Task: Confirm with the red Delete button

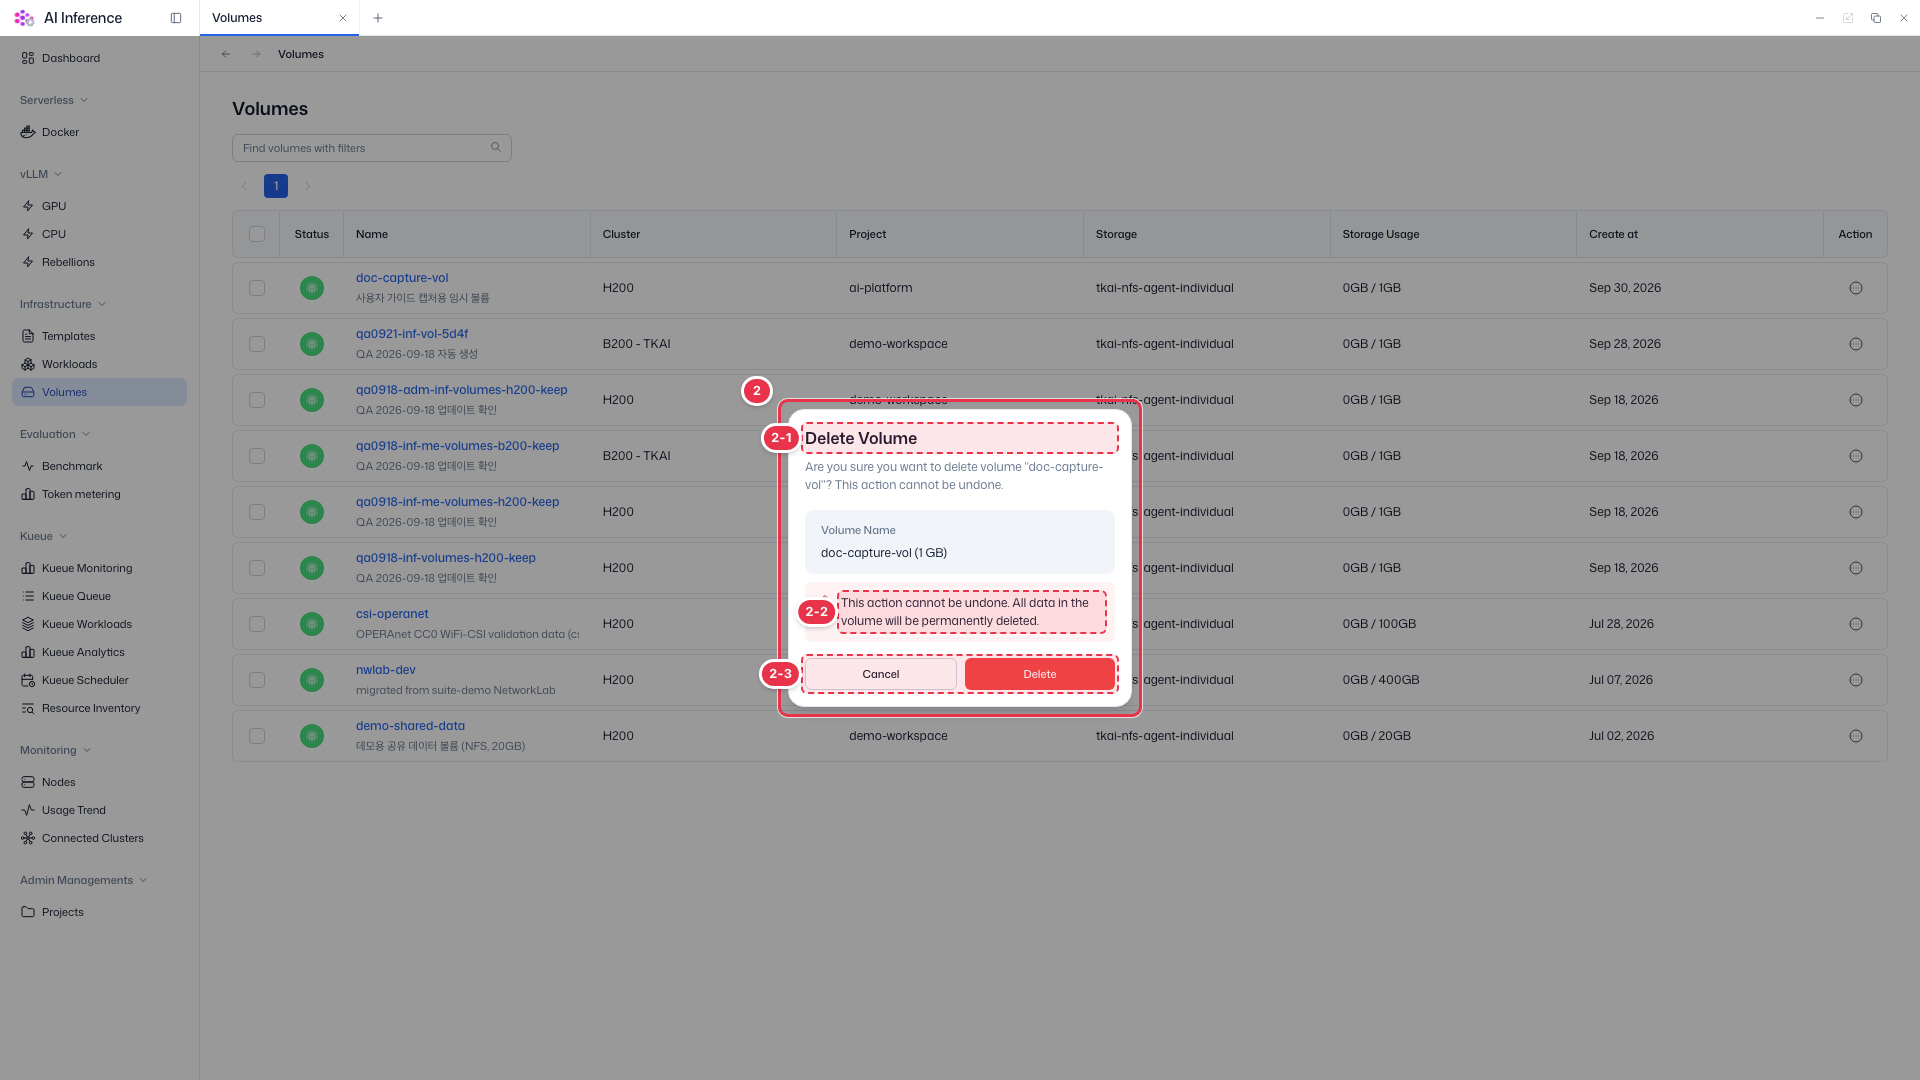Action: coord(1040,674)
